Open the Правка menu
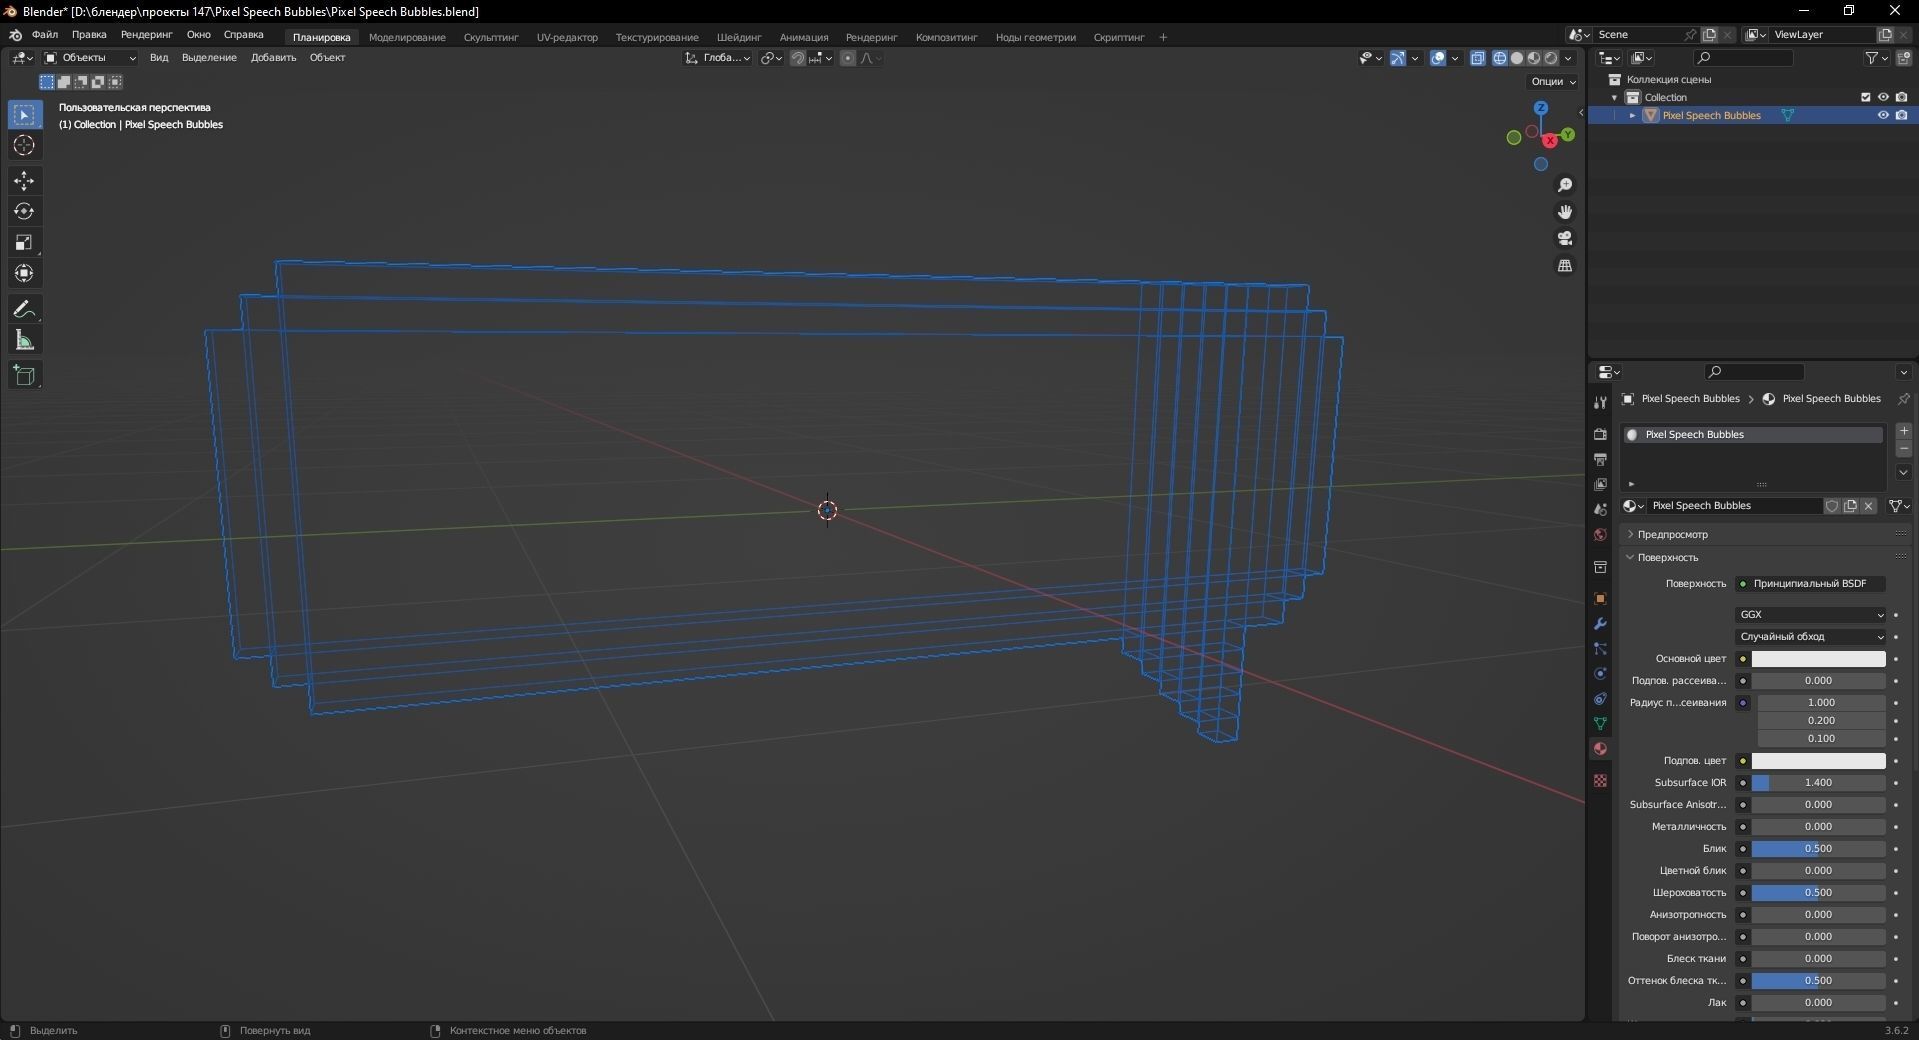The image size is (1919, 1040). 89,35
